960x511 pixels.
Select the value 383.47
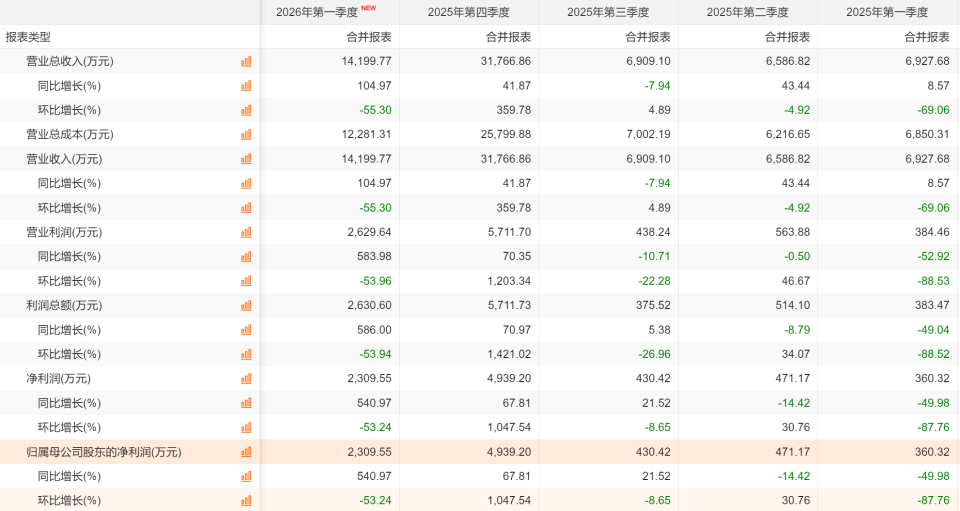point(932,305)
